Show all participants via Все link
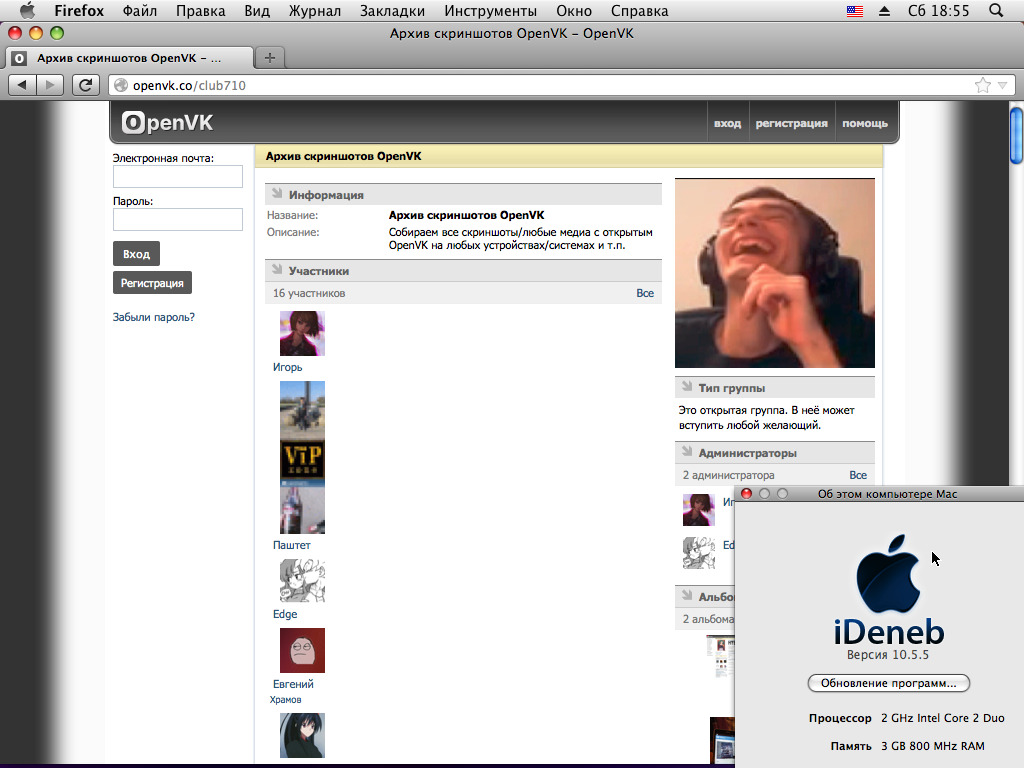This screenshot has height=768, width=1024. (645, 293)
